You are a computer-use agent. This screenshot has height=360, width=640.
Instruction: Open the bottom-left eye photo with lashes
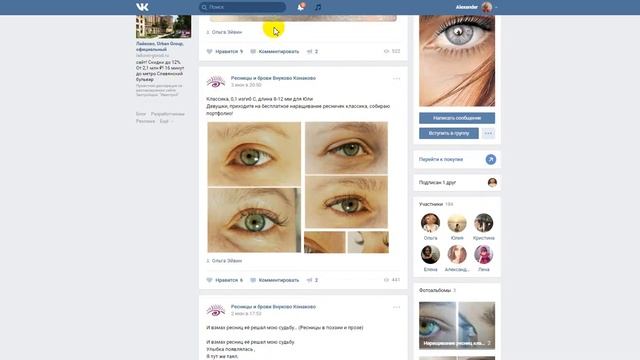point(254,220)
